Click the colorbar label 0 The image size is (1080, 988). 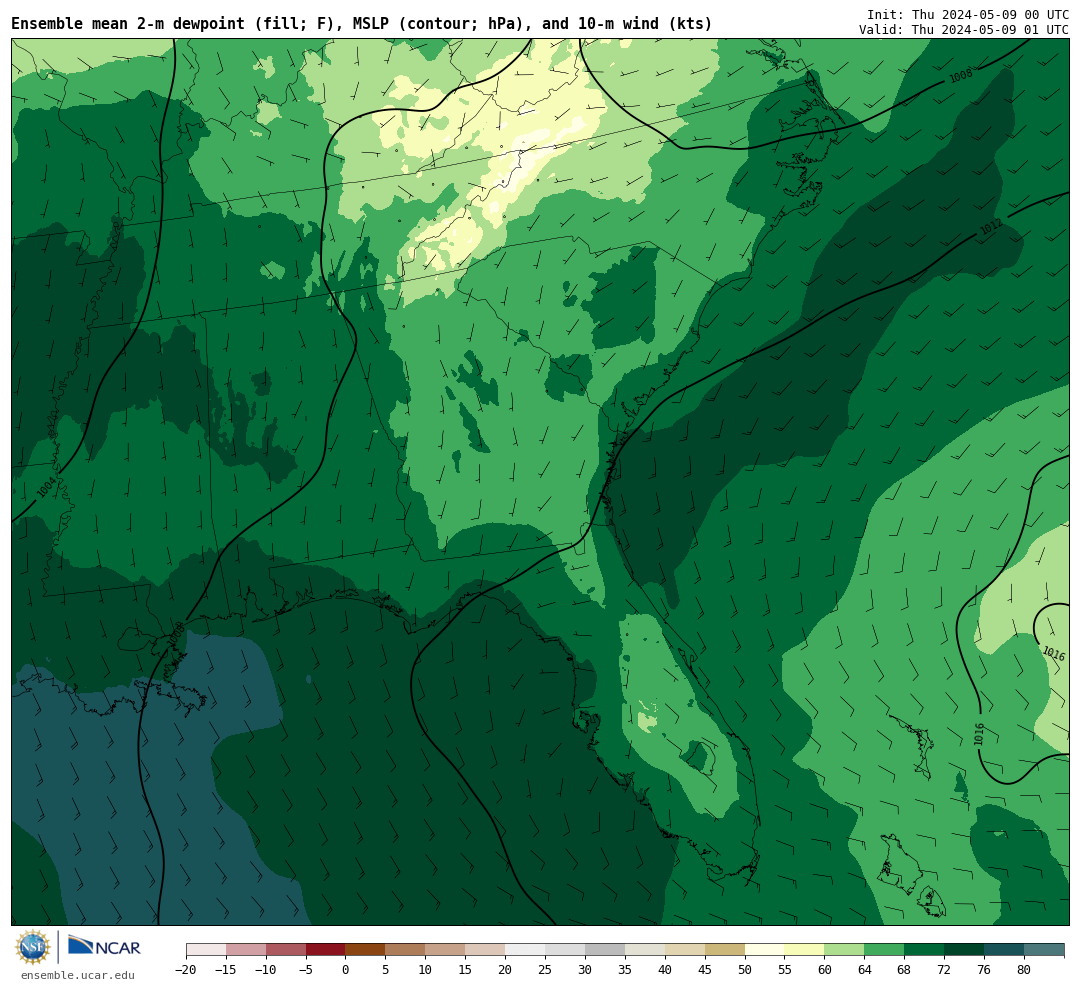[345, 970]
